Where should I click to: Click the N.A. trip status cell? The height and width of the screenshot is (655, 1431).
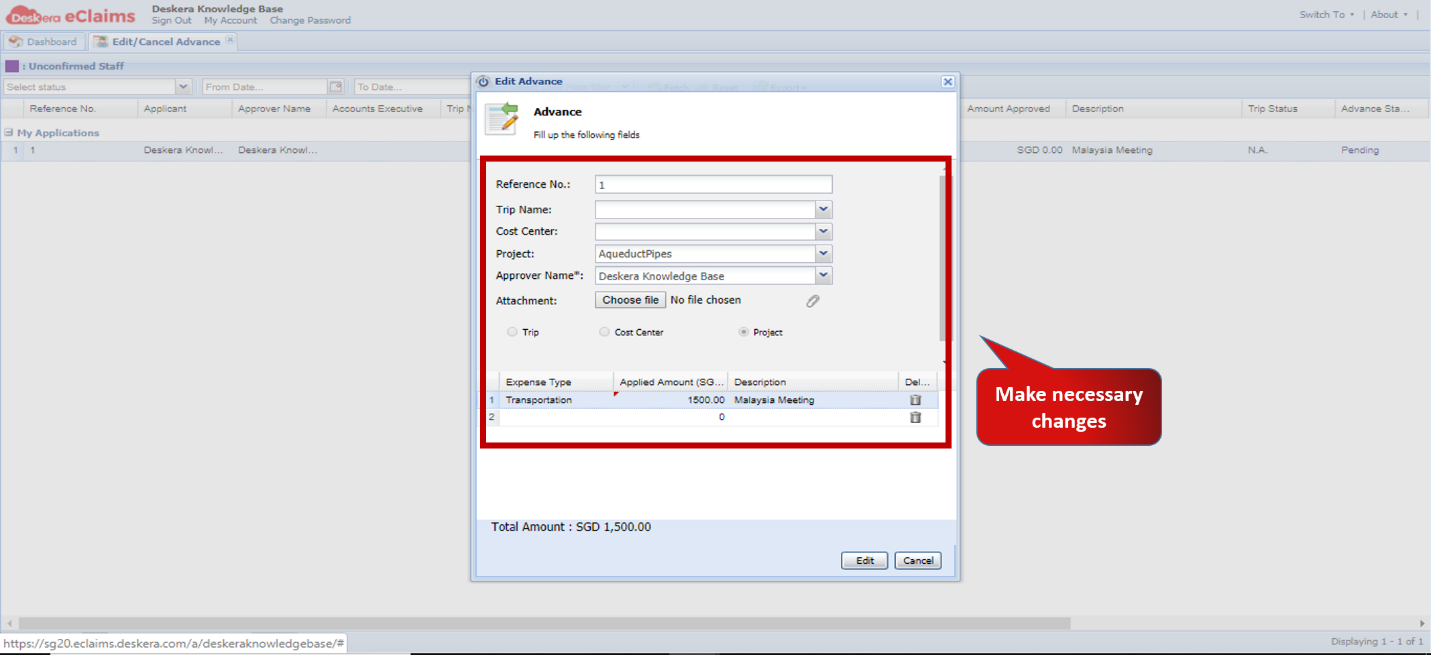(1288, 150)
